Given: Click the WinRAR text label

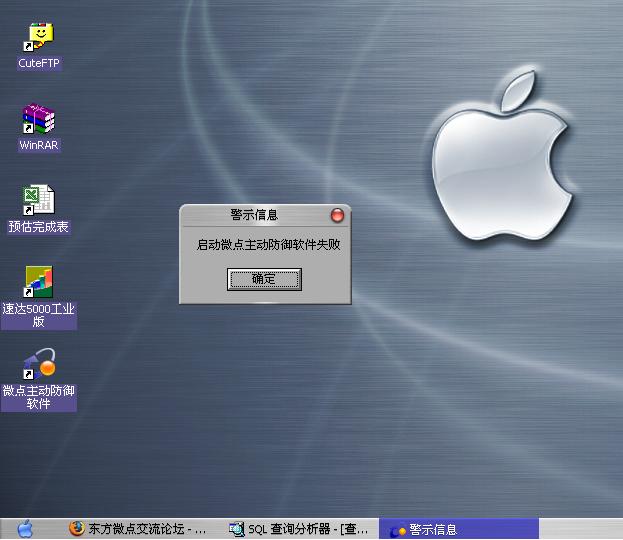Looking at the screenshot, I should (x=40, y=145).
